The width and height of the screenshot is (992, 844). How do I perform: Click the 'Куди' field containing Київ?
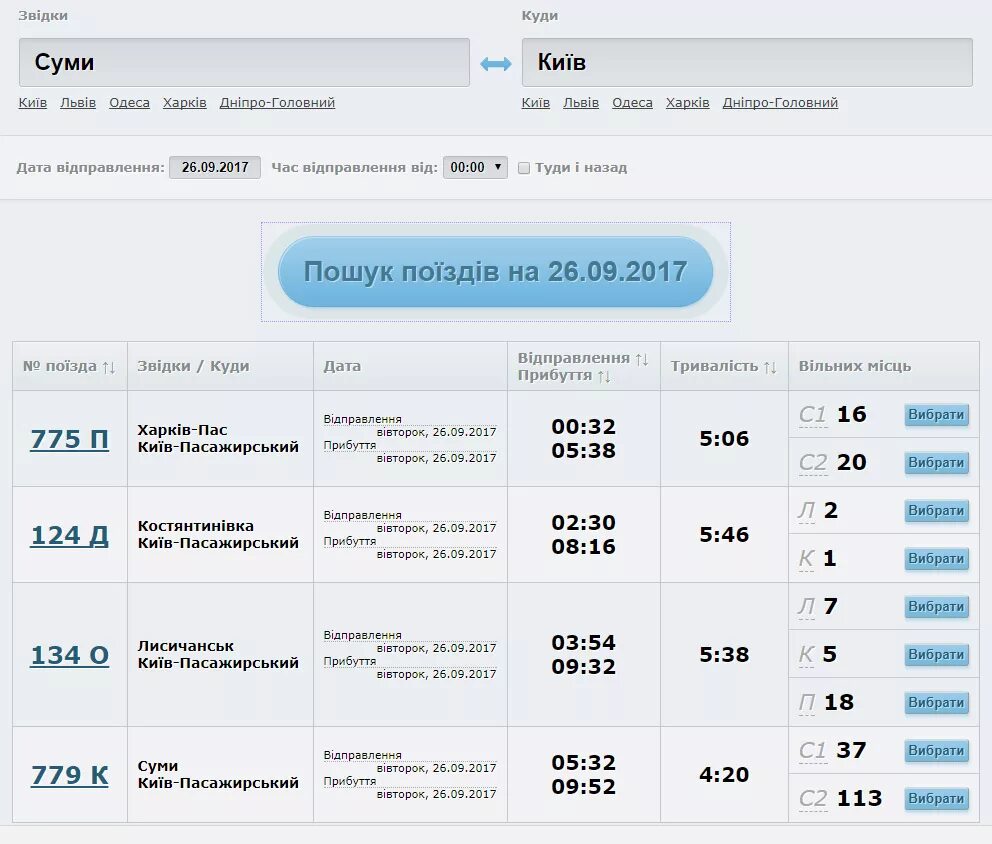pos(747,62)
